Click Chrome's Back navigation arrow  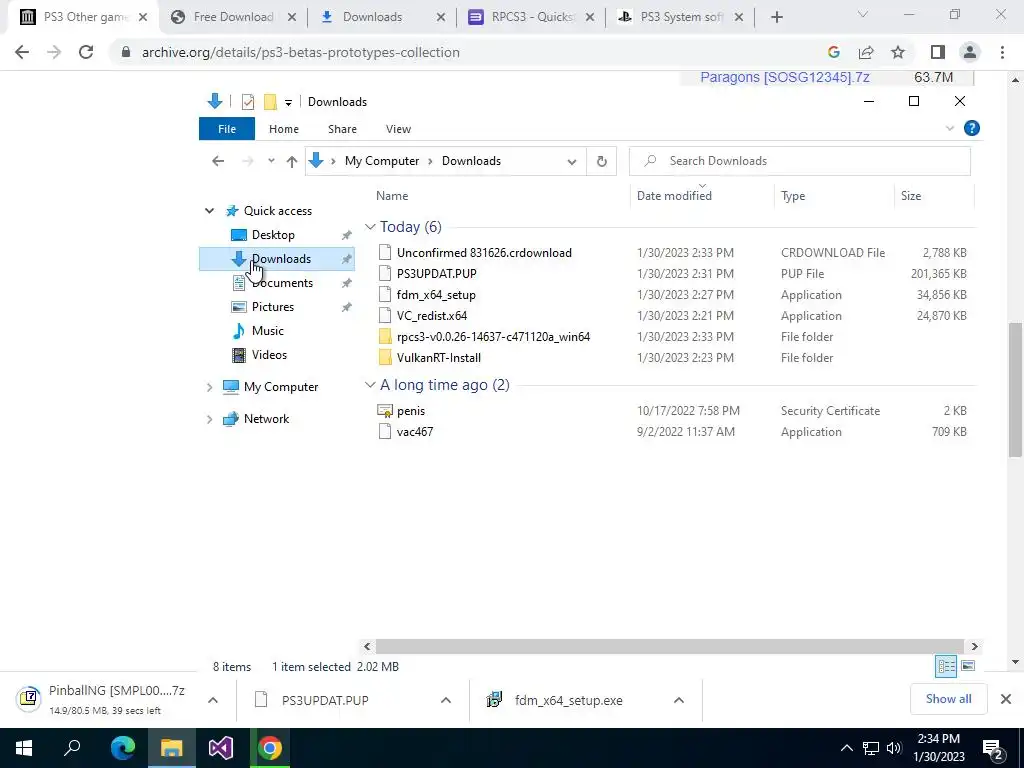[x=22, y=52]
